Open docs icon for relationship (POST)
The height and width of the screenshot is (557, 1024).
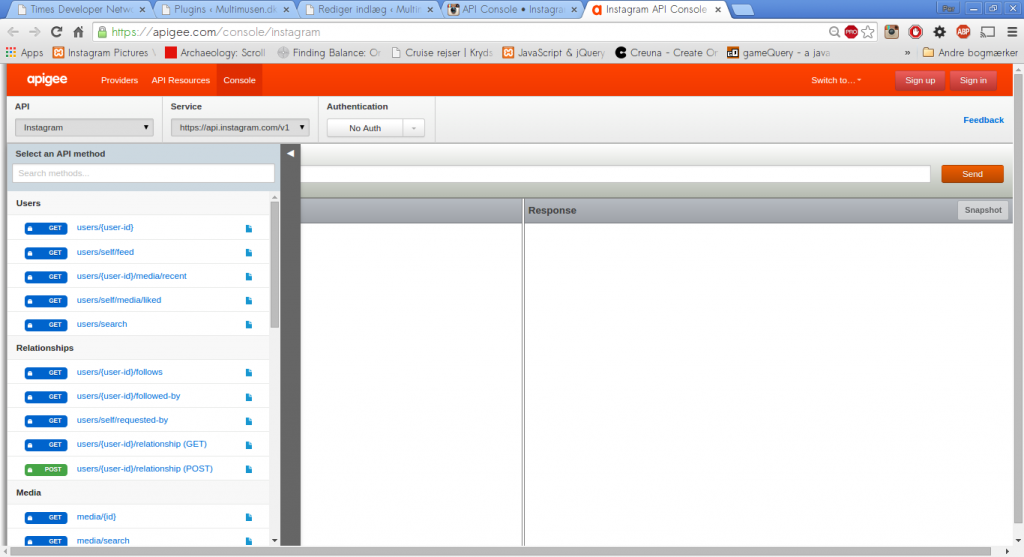pyautogui.click(x=249, y=469)
